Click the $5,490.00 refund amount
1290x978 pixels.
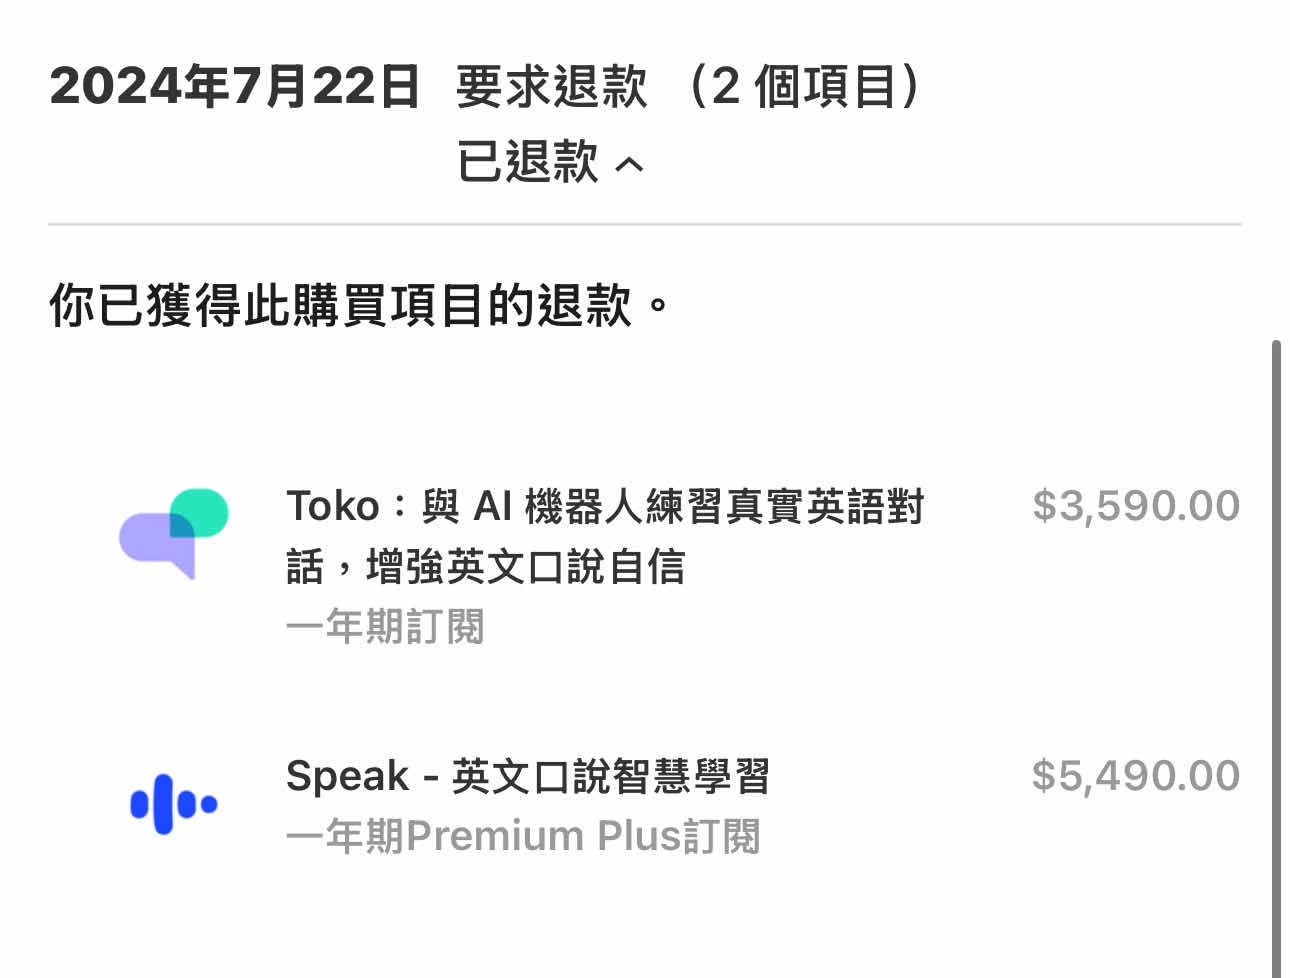coord(1135,776)
